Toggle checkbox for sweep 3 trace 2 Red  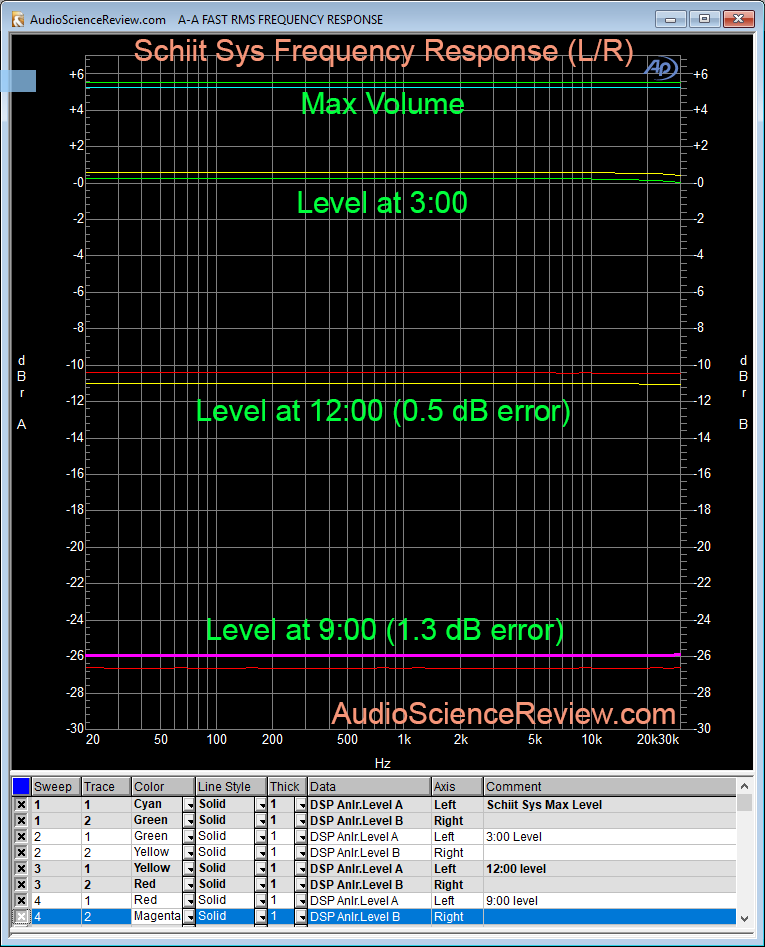pyautogui.click(x=21, y=884)
